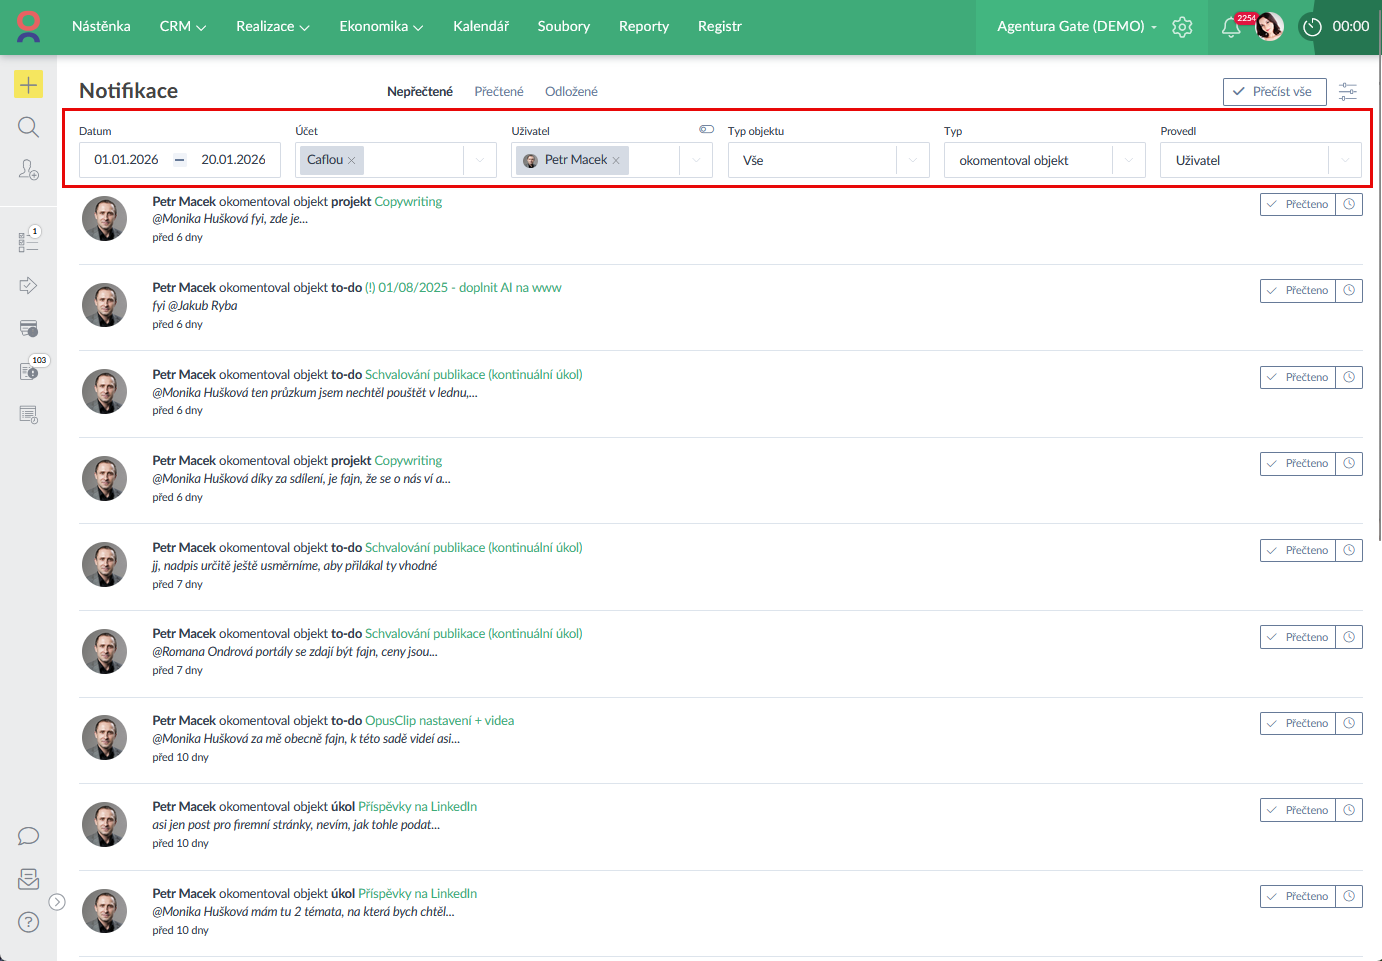Screen dimensions: 1382x961
Task: Open settings gear in top bar
Action: click(x=1182, y=27)
